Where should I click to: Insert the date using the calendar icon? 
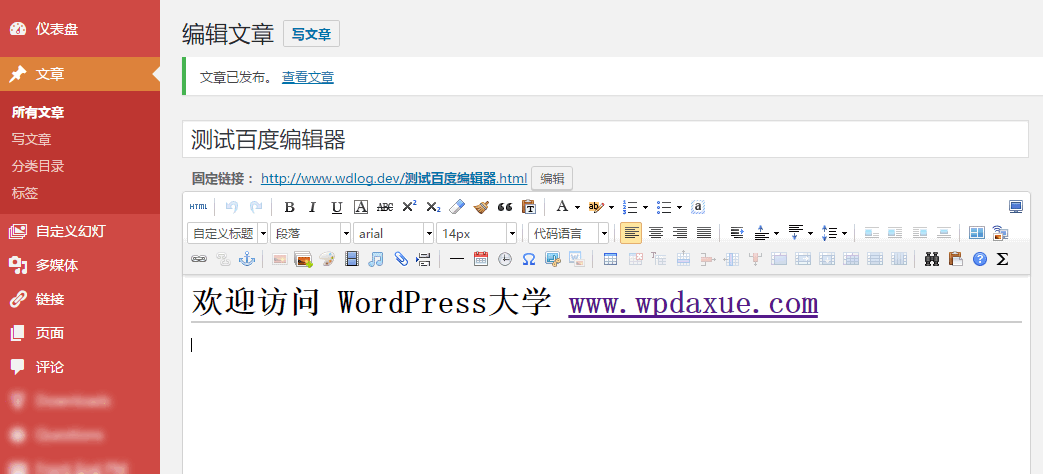pyautogui.click(x=480, y=259)
